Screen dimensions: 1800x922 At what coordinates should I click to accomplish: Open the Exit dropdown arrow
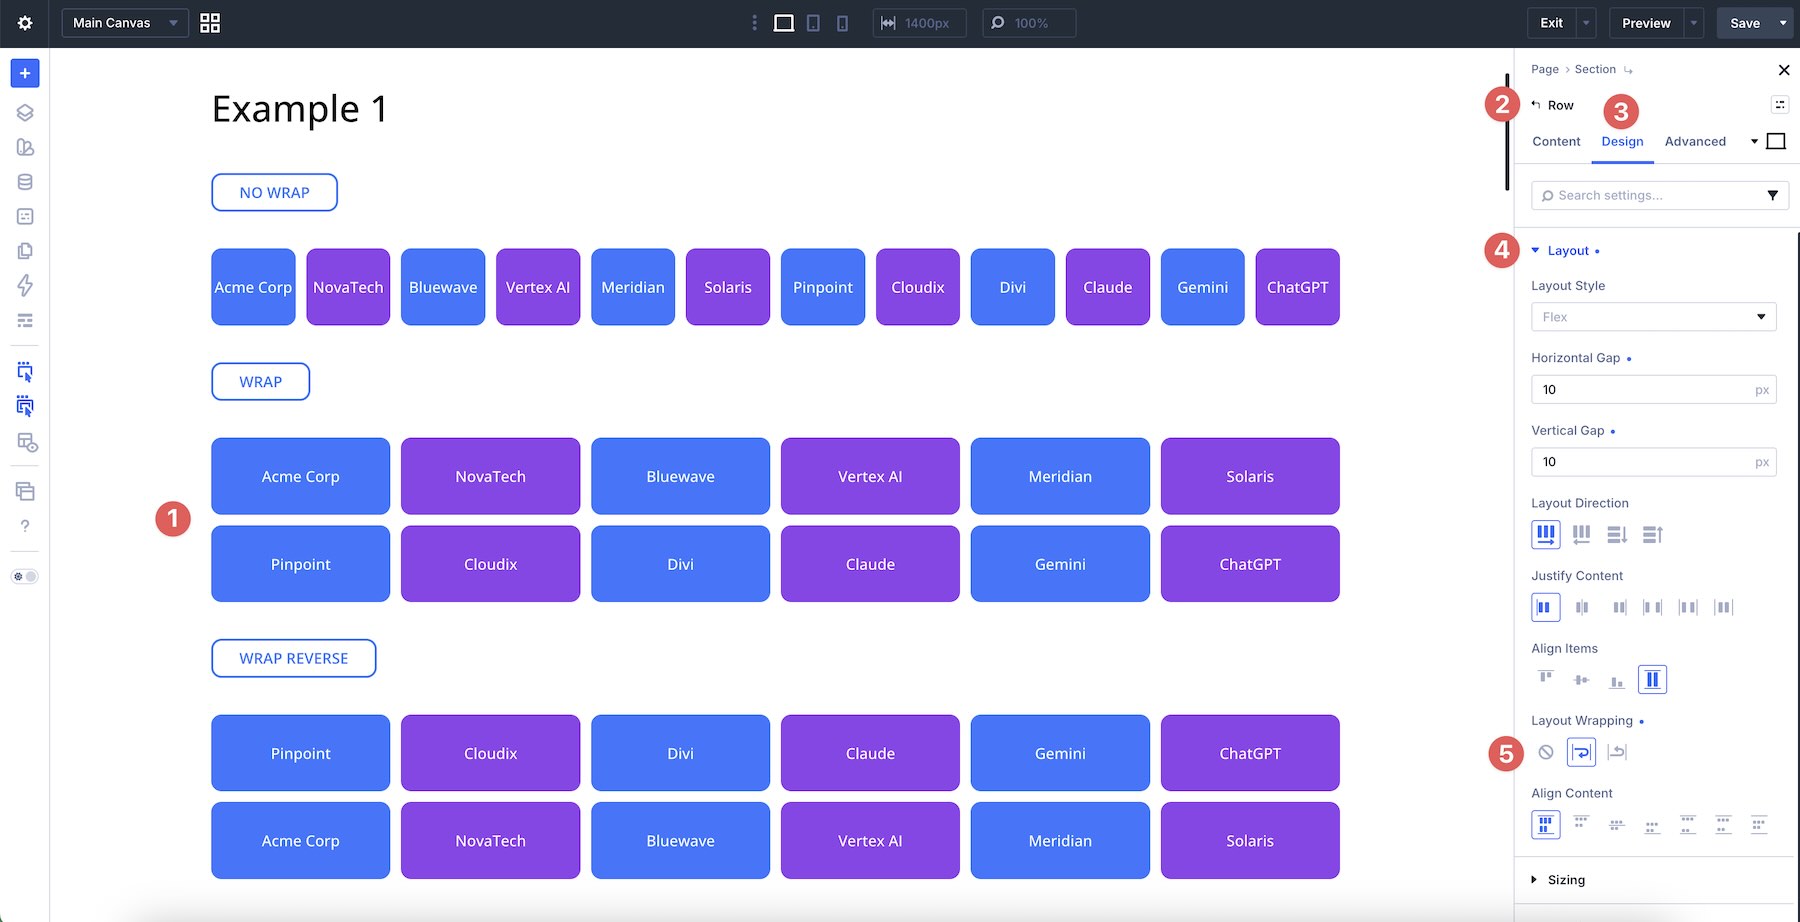coord(1586,23)
